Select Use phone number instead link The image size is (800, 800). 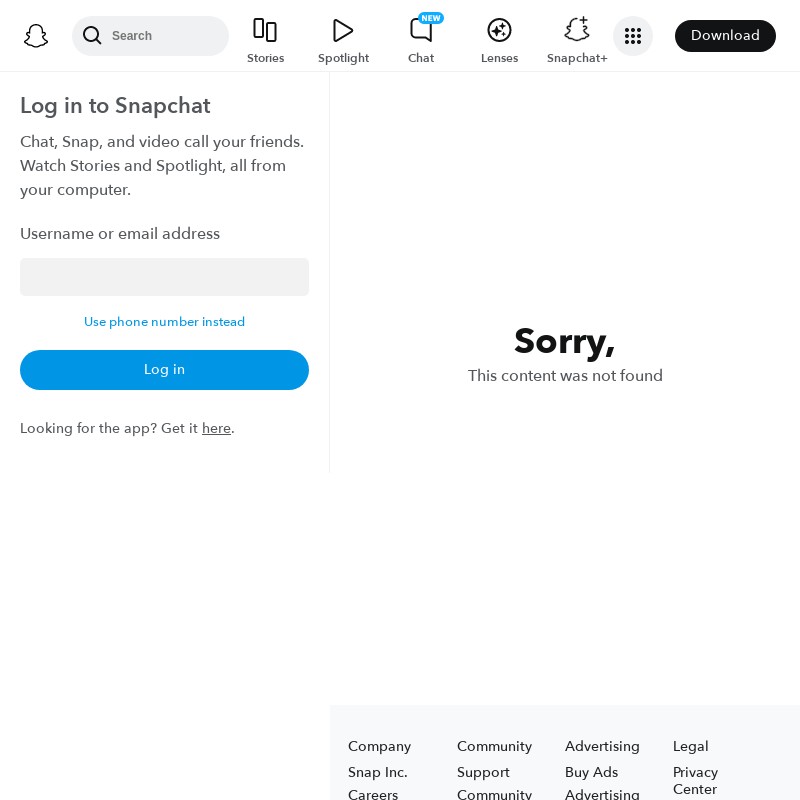click(164, 322)
